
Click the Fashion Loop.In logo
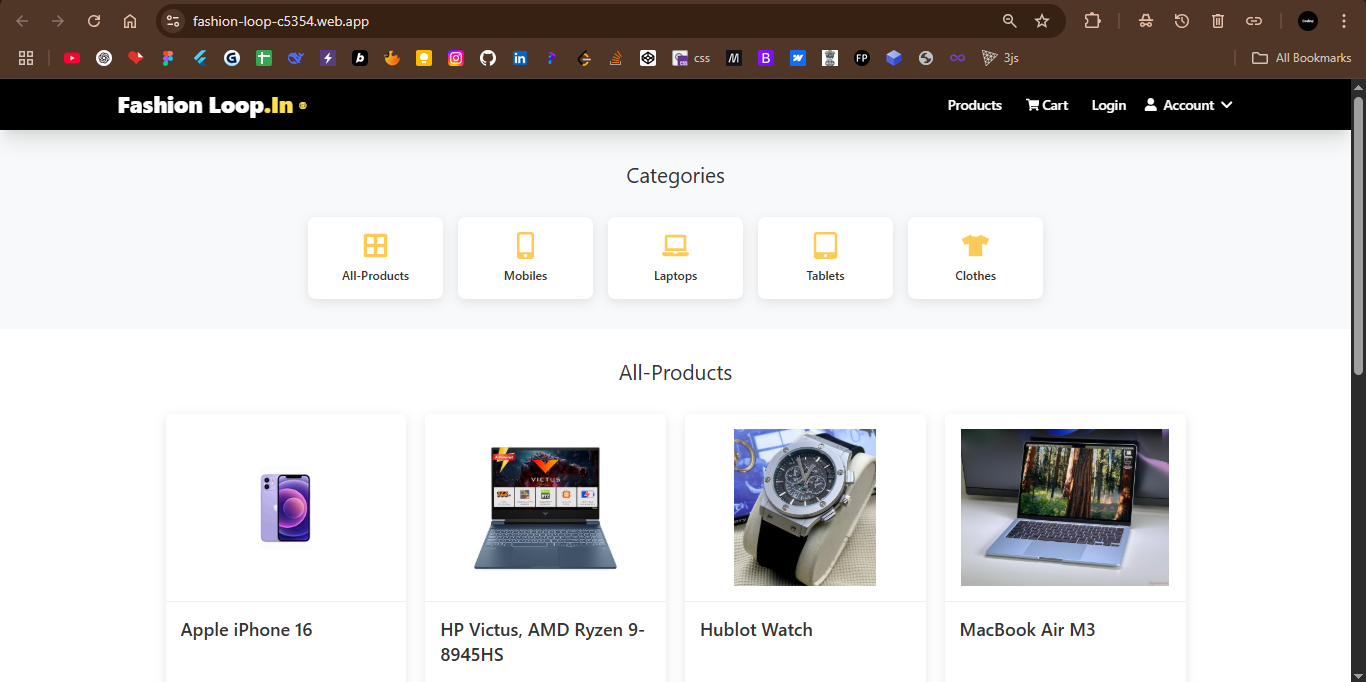coord(212,105)
